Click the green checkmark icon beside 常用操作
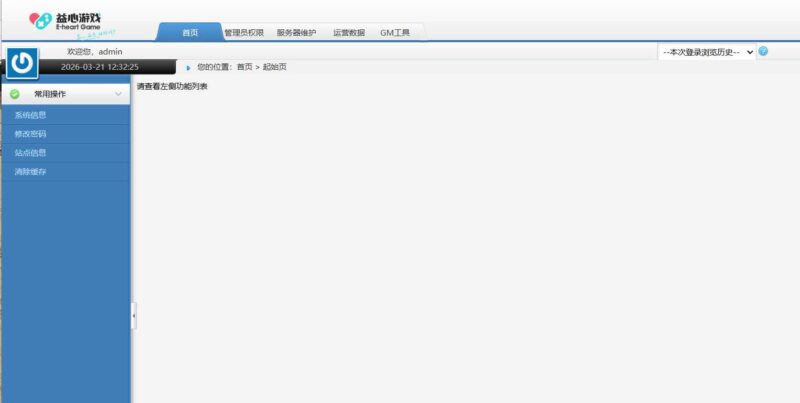The width and height of the screenshot is (800, 403). [x=15, y=94]
